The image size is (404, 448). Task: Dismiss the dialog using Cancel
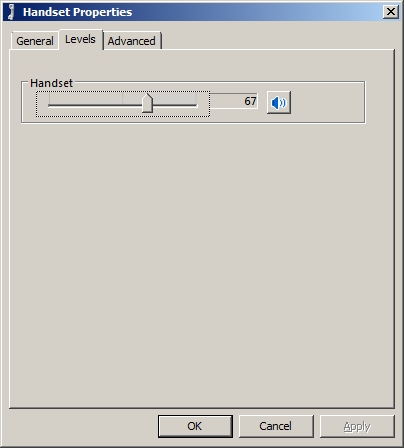pos(276,426)
